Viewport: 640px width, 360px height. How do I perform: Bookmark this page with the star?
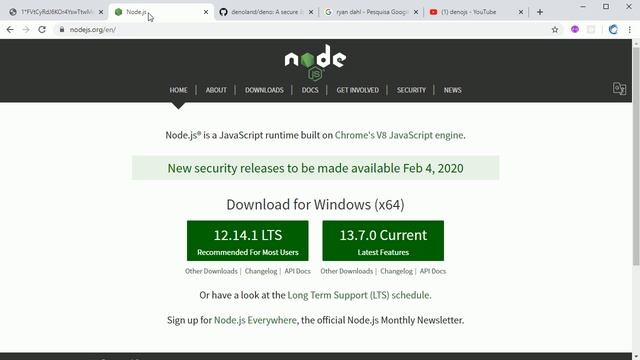(x=555, y=29)
